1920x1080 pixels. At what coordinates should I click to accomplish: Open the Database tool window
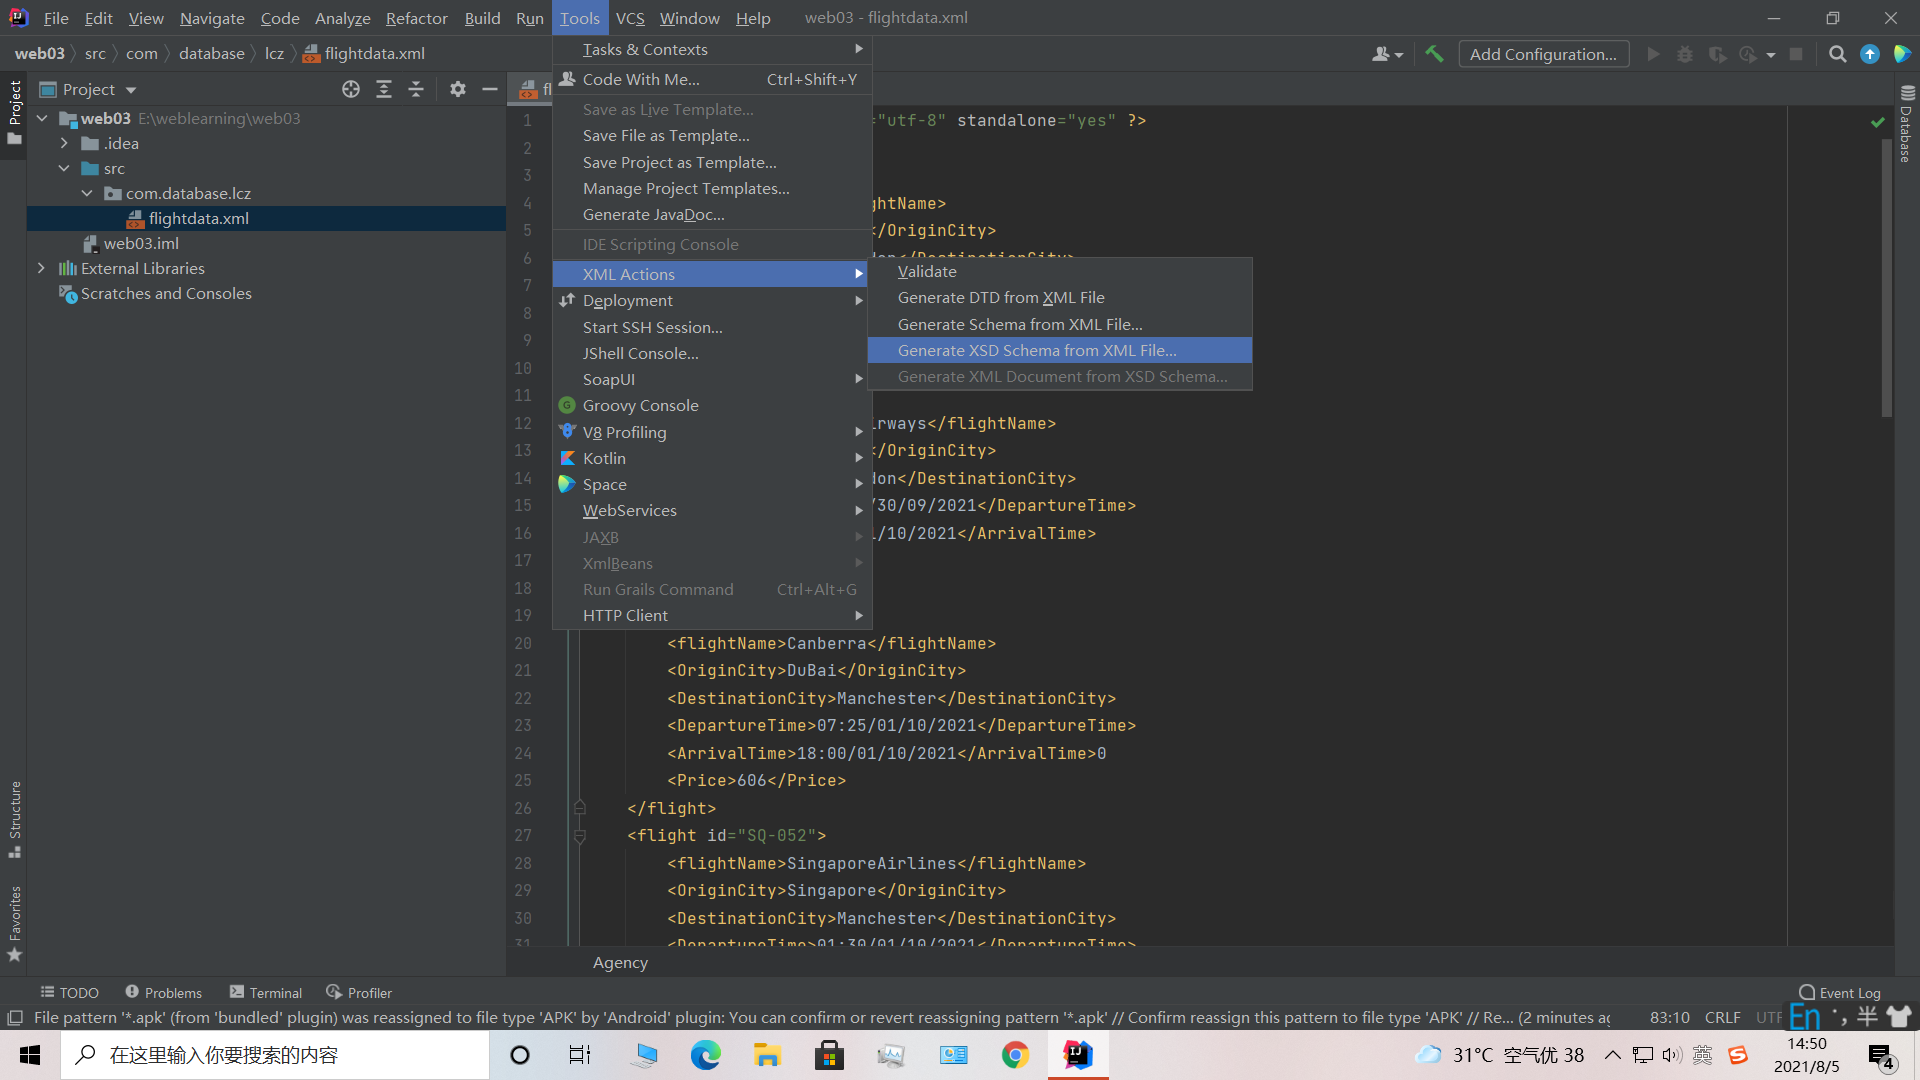pyautogui.click(x=1906, y=125)
